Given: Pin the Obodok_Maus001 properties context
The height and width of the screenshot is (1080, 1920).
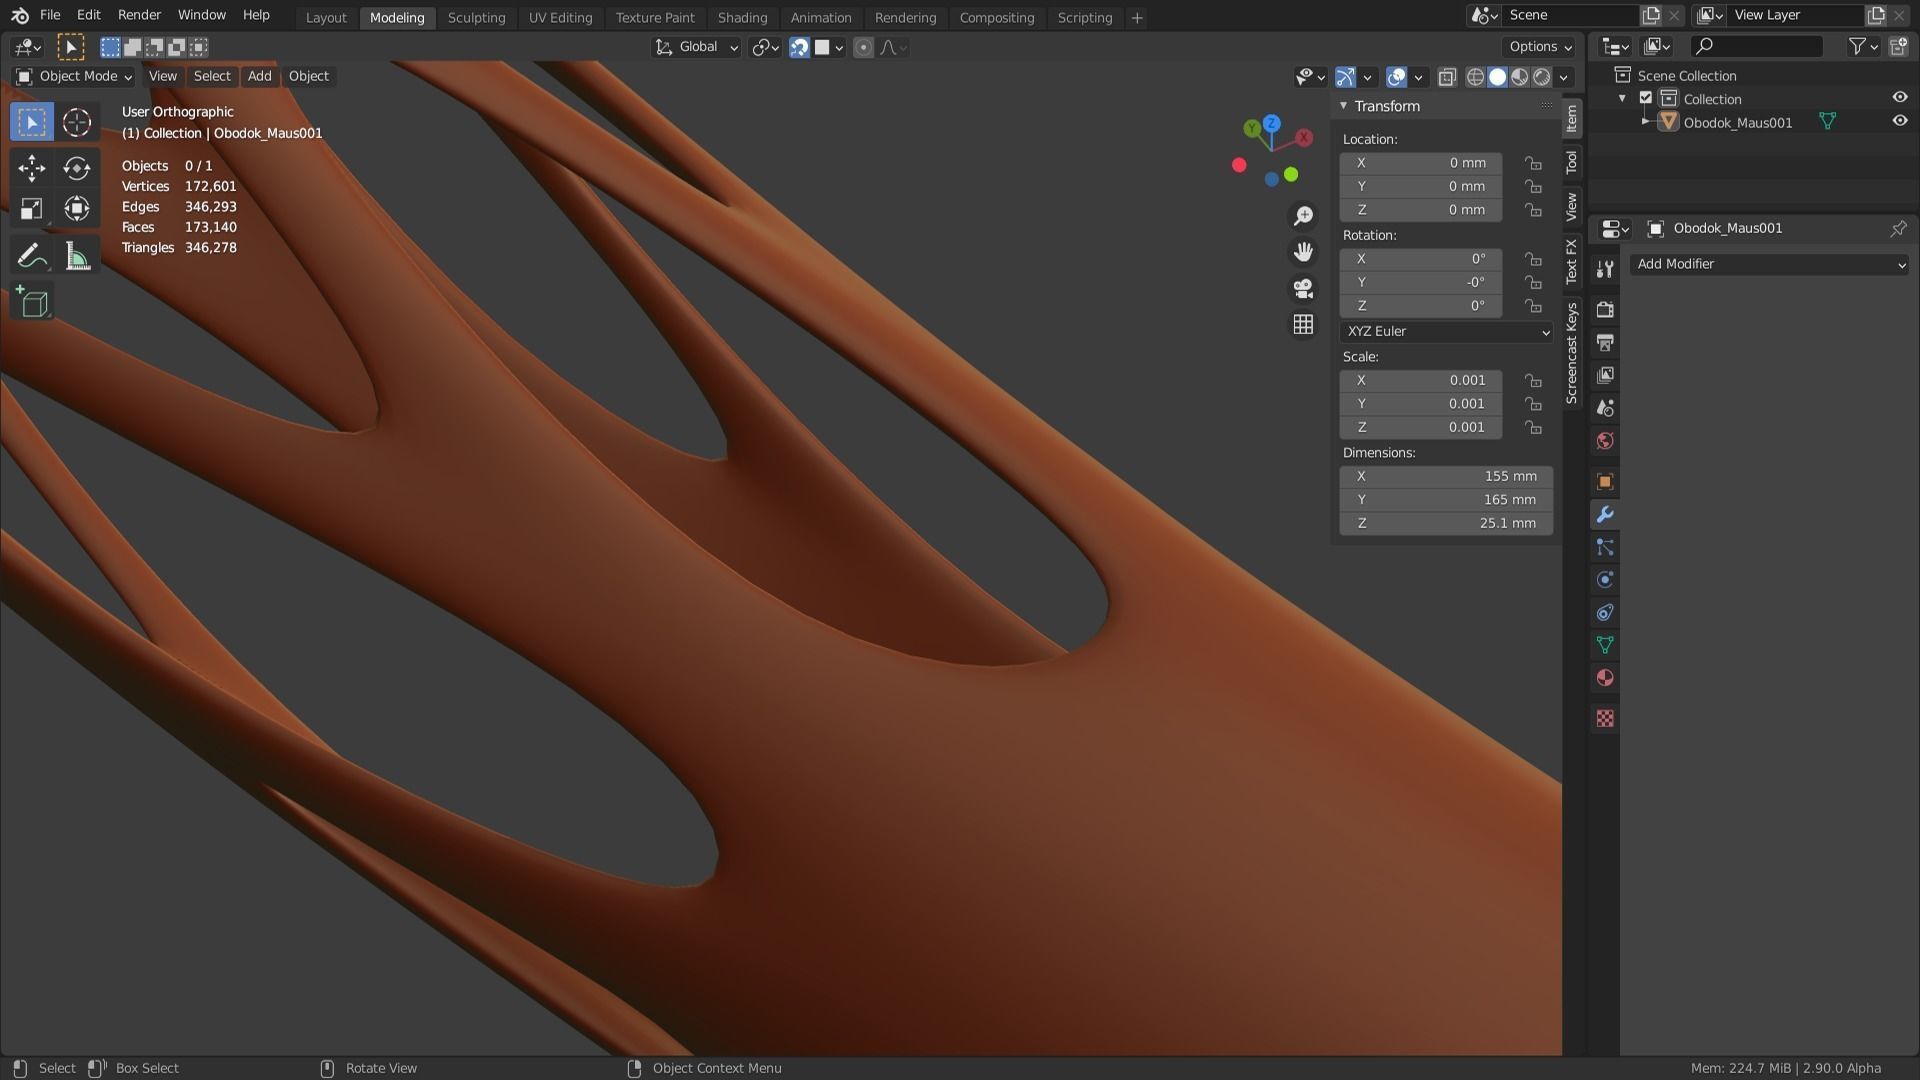Looking at the screenshot, I should click(x=1898, y=228).
